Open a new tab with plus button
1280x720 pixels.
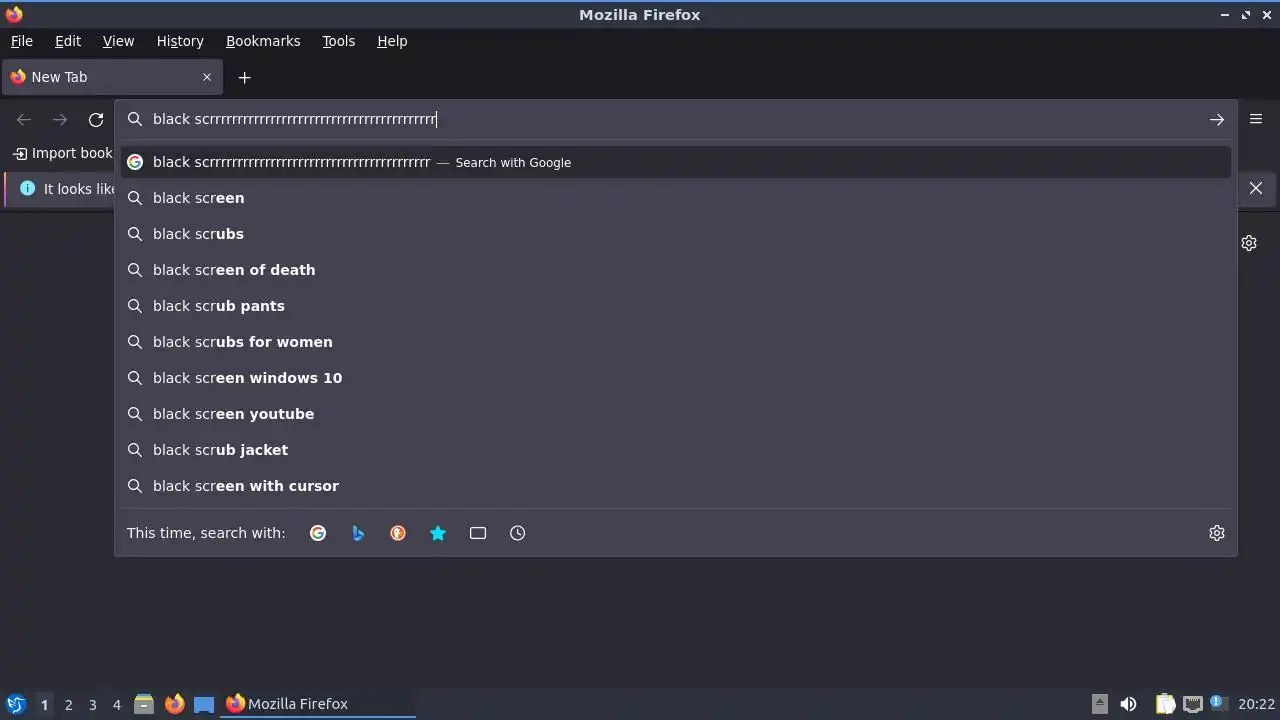tap(244, 77)
